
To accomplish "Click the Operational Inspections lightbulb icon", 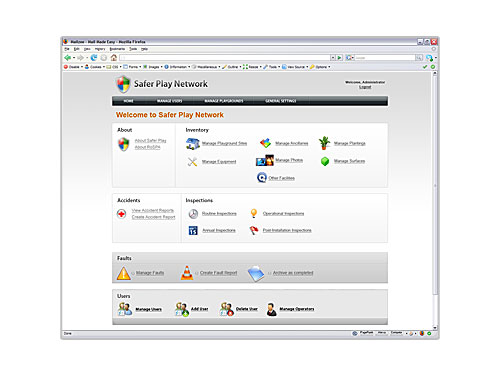I will 254,213.
